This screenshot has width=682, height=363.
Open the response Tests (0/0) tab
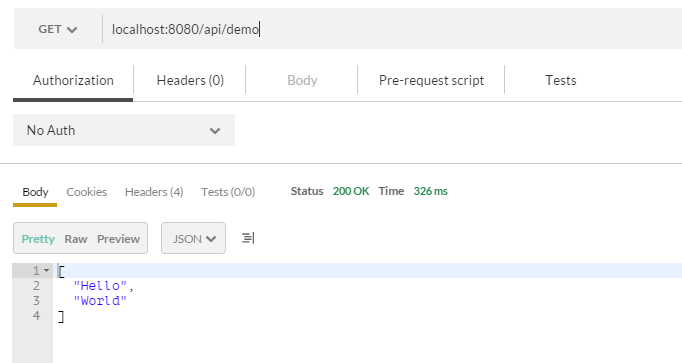tap(228, 192)
